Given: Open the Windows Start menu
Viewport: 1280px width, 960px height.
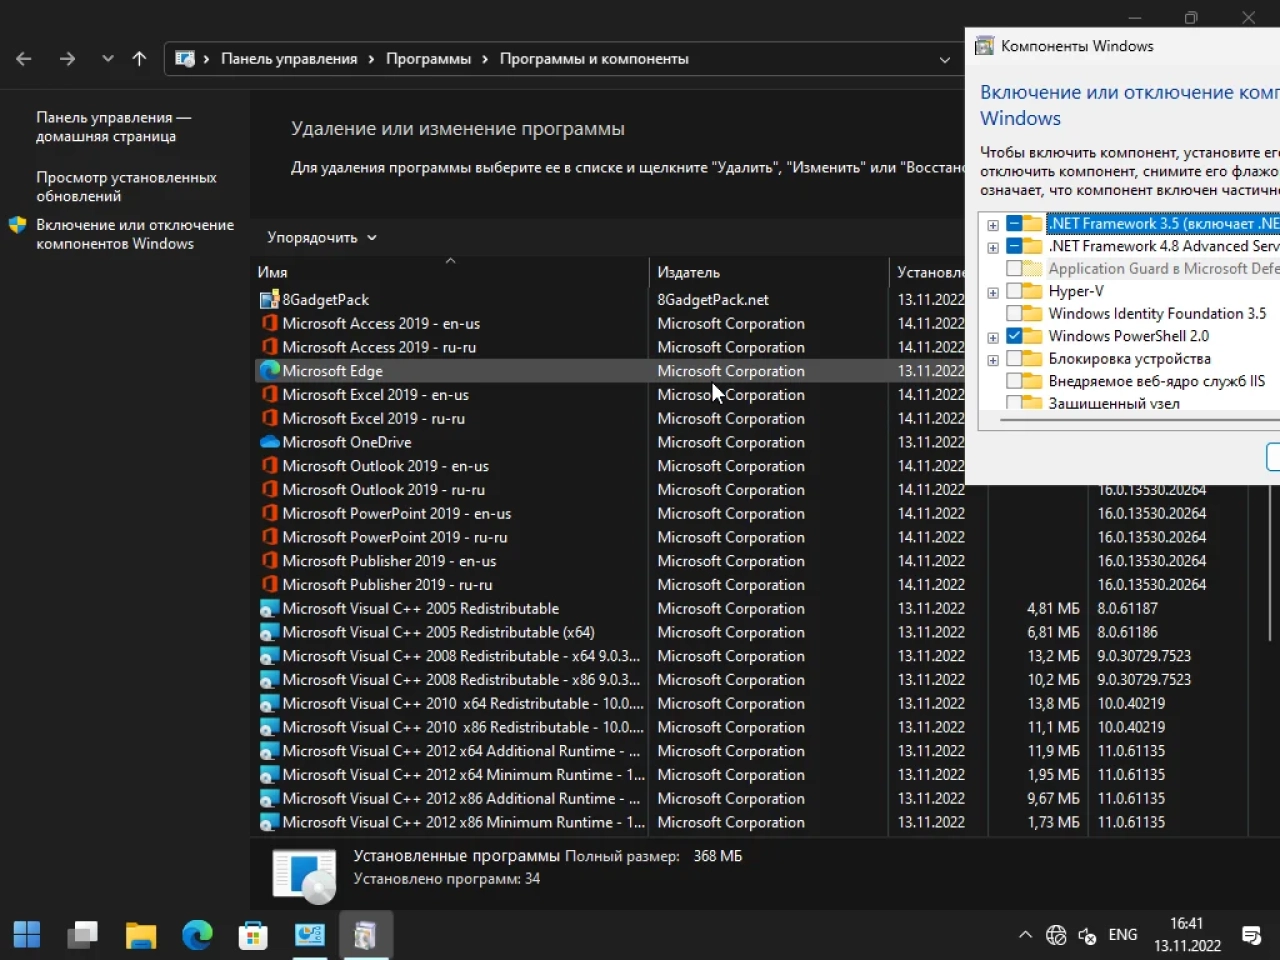Looking at the screenshot, I should click(x=27, y=935).
